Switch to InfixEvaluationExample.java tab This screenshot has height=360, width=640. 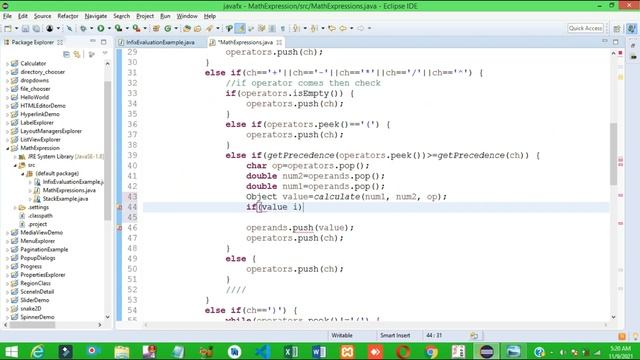click(x=160, y=42)
